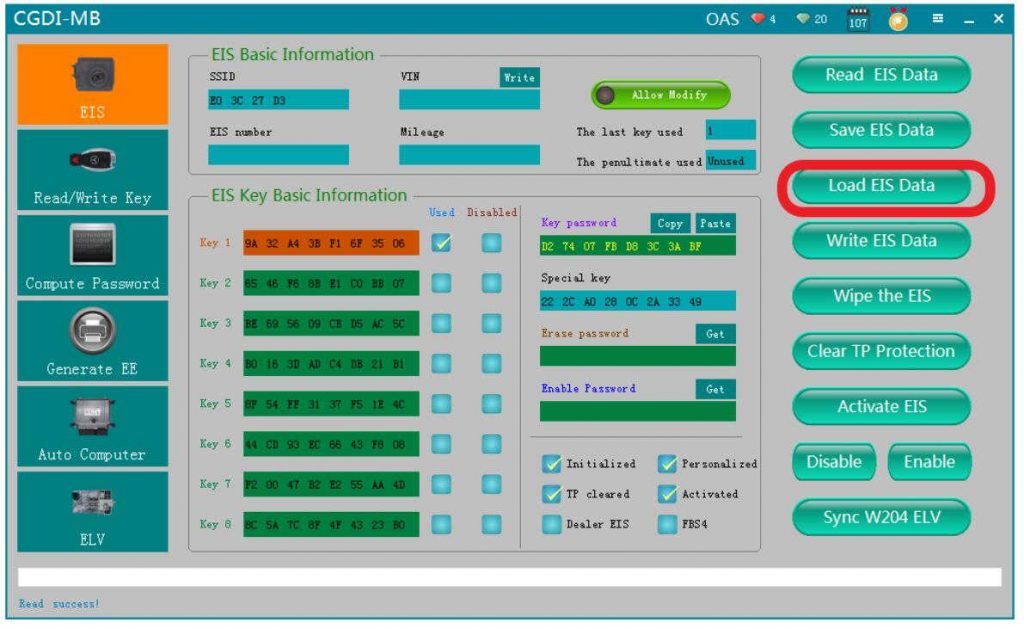
Task: Open the Read/Write Key module
Action: coord(92,170)
